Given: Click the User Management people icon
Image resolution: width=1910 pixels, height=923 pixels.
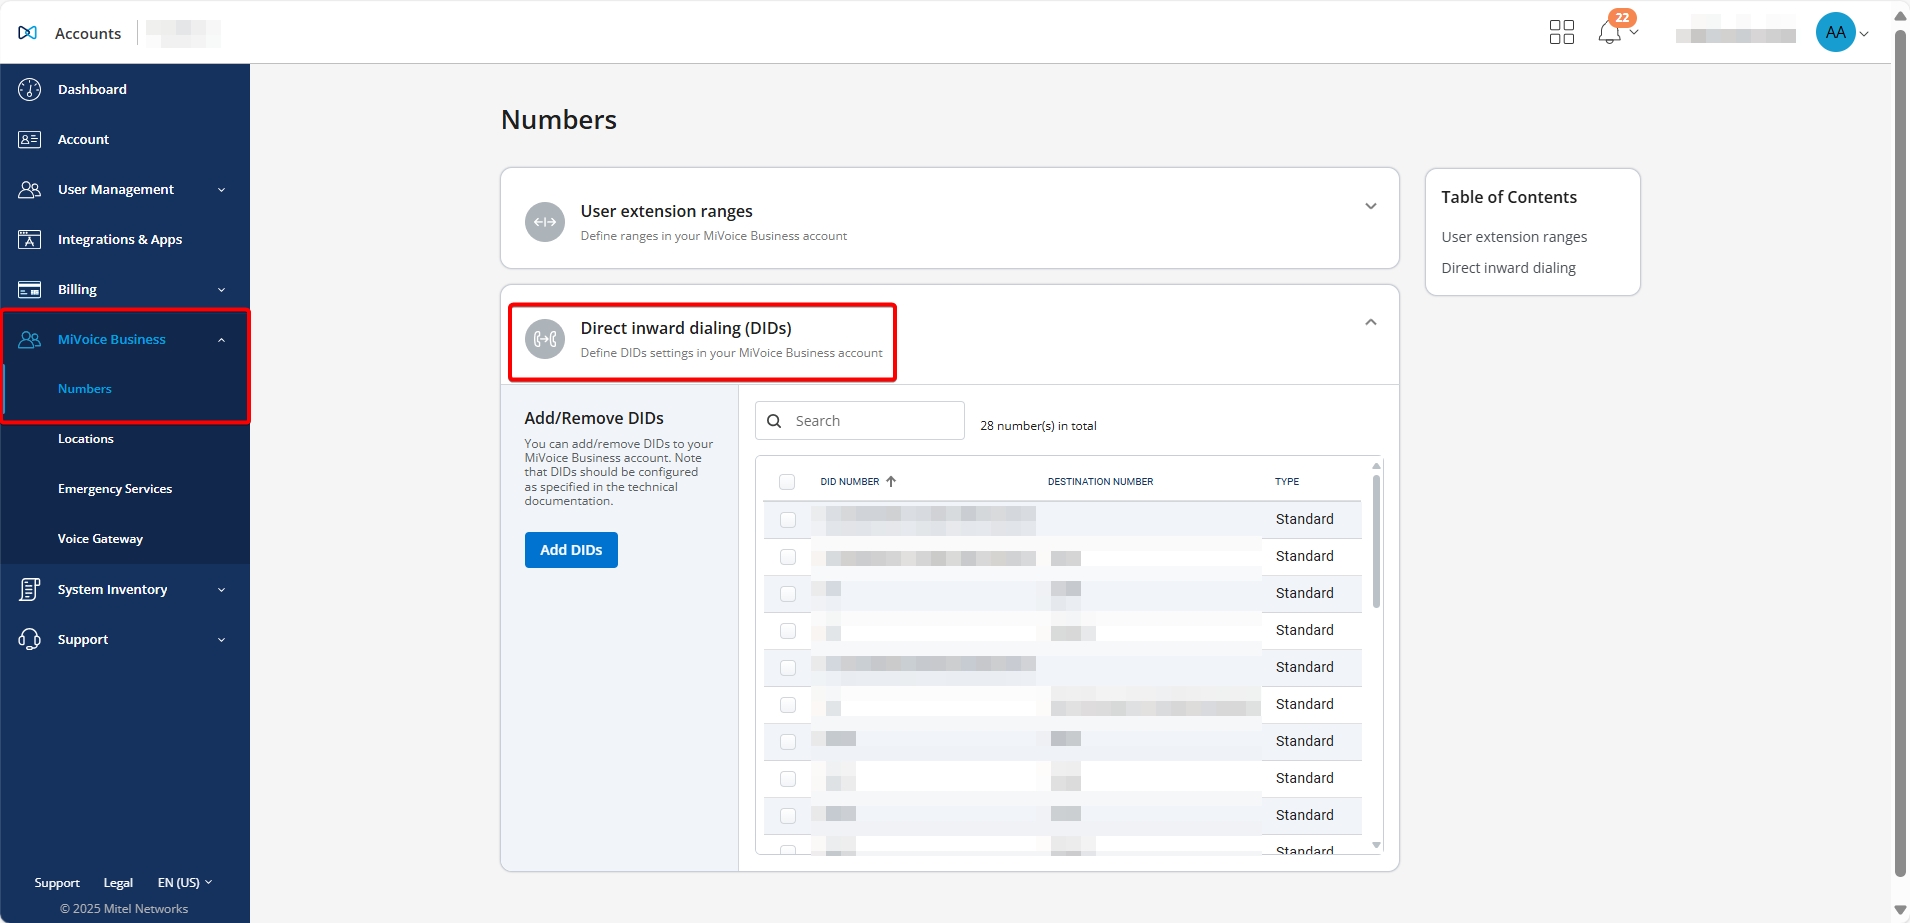Looking at the screenshot, I should tap(30, 189).
